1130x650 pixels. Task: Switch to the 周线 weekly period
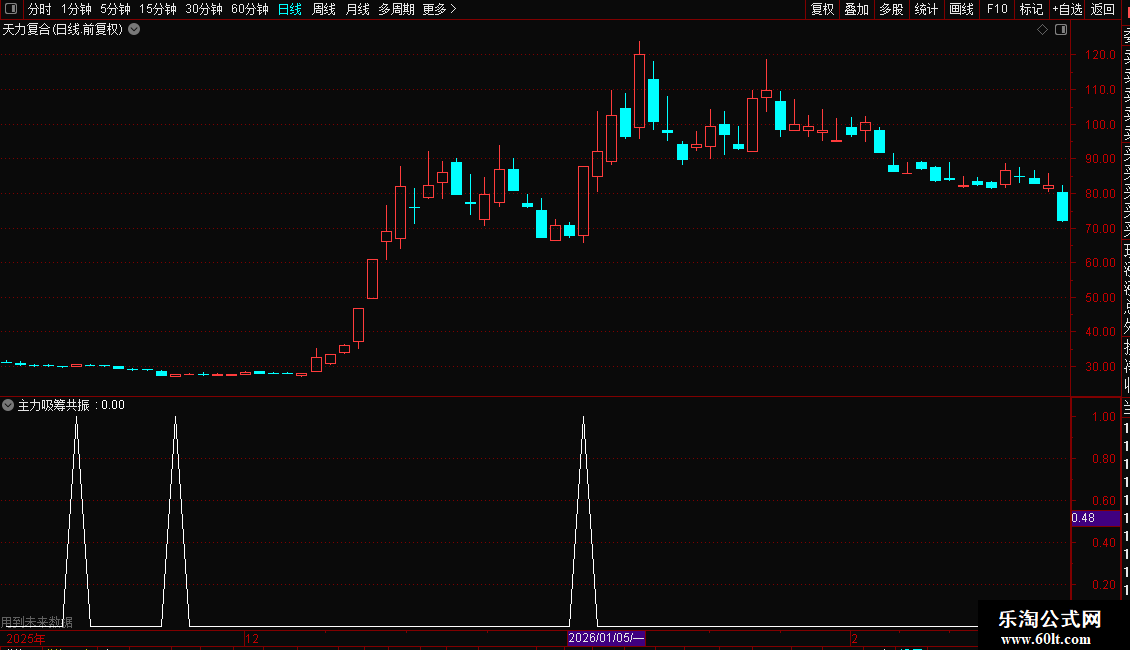click(x=324, y=9)
